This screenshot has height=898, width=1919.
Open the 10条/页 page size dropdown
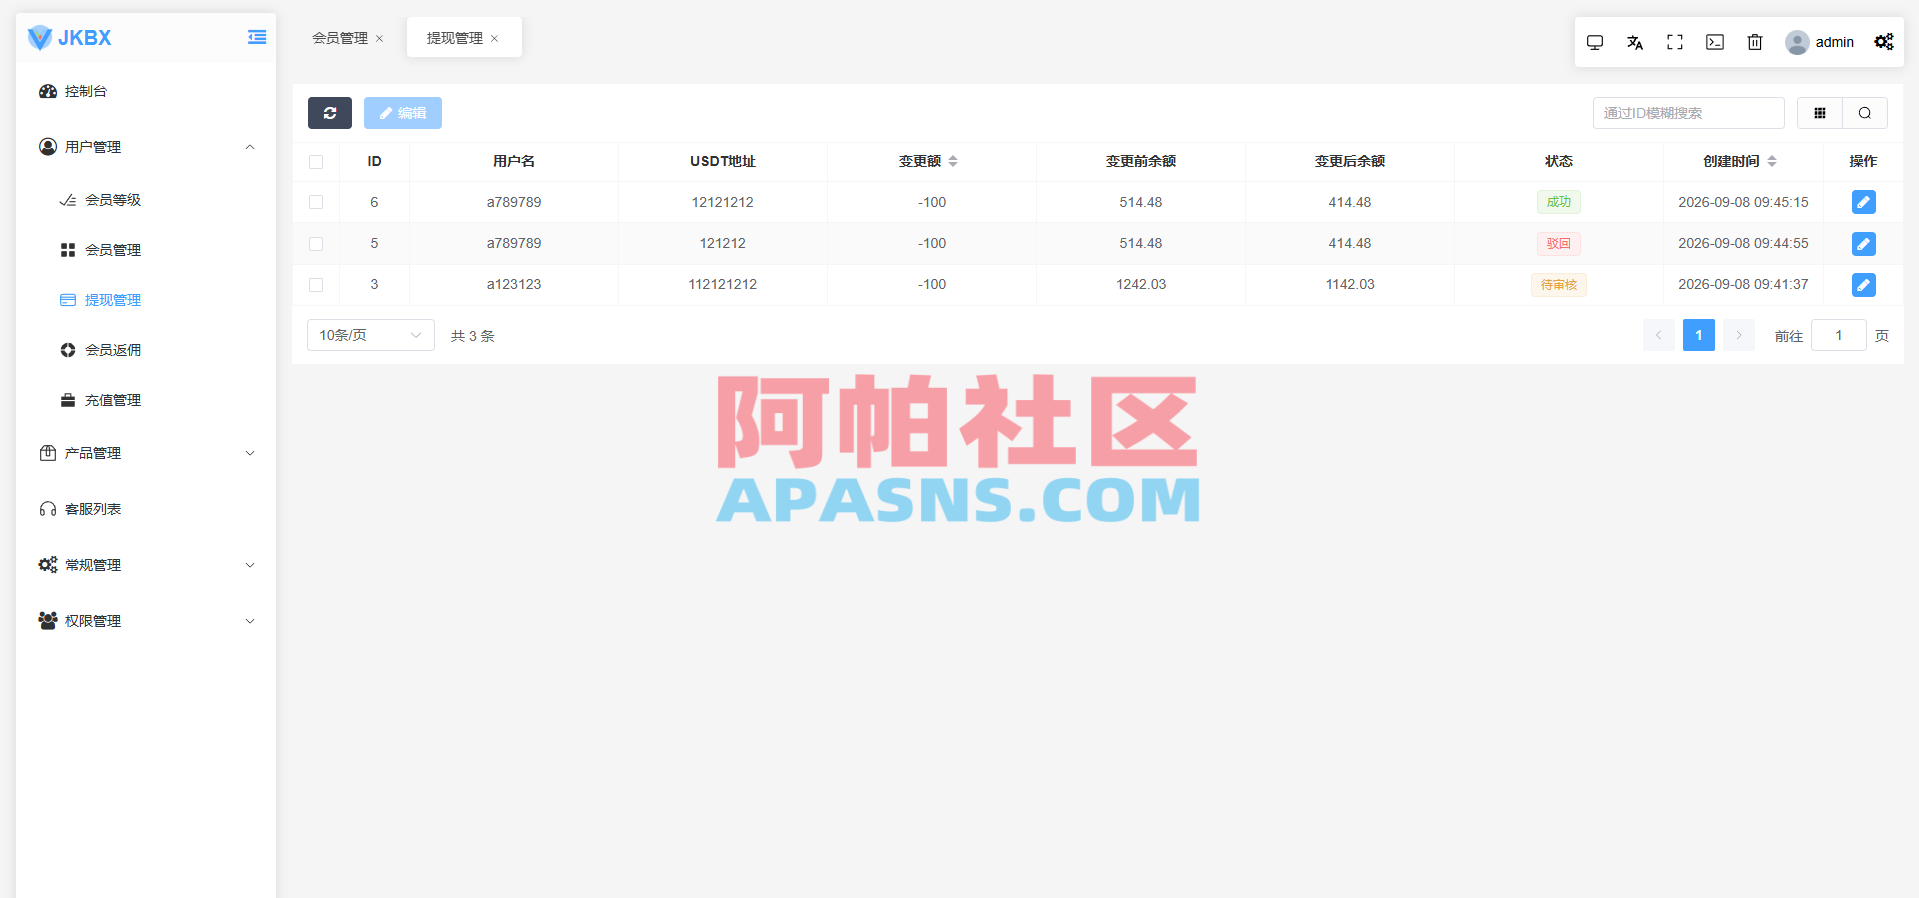pos(371,335)
